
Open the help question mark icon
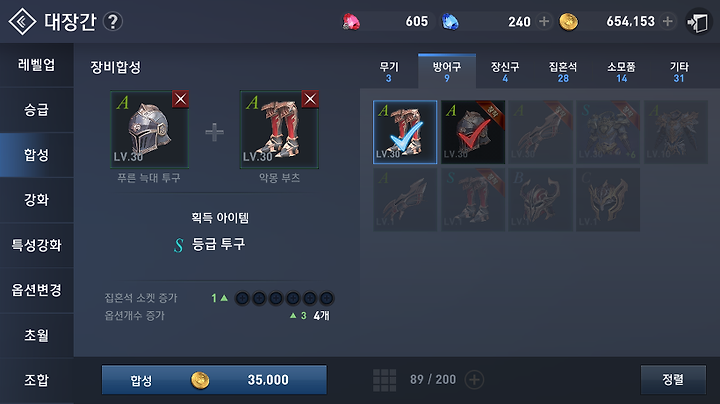(x=113, y=22)
